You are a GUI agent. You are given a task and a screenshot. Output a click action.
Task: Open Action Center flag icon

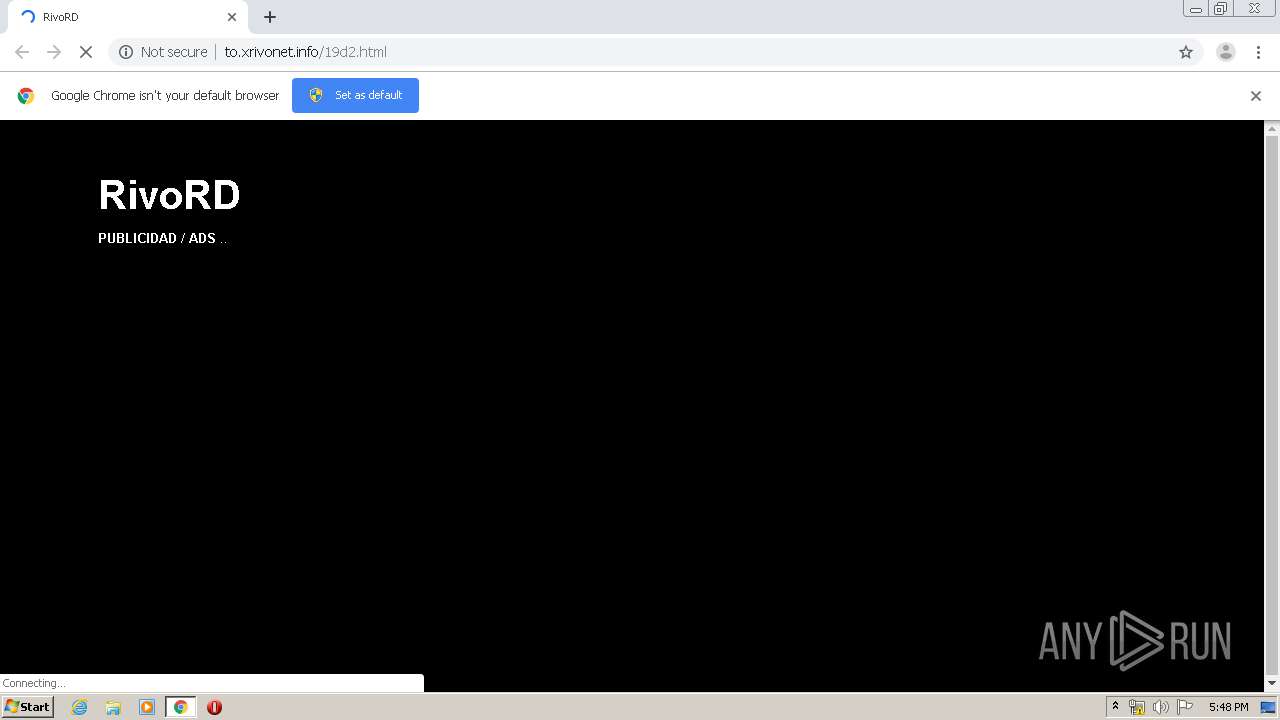point(1185,707)
